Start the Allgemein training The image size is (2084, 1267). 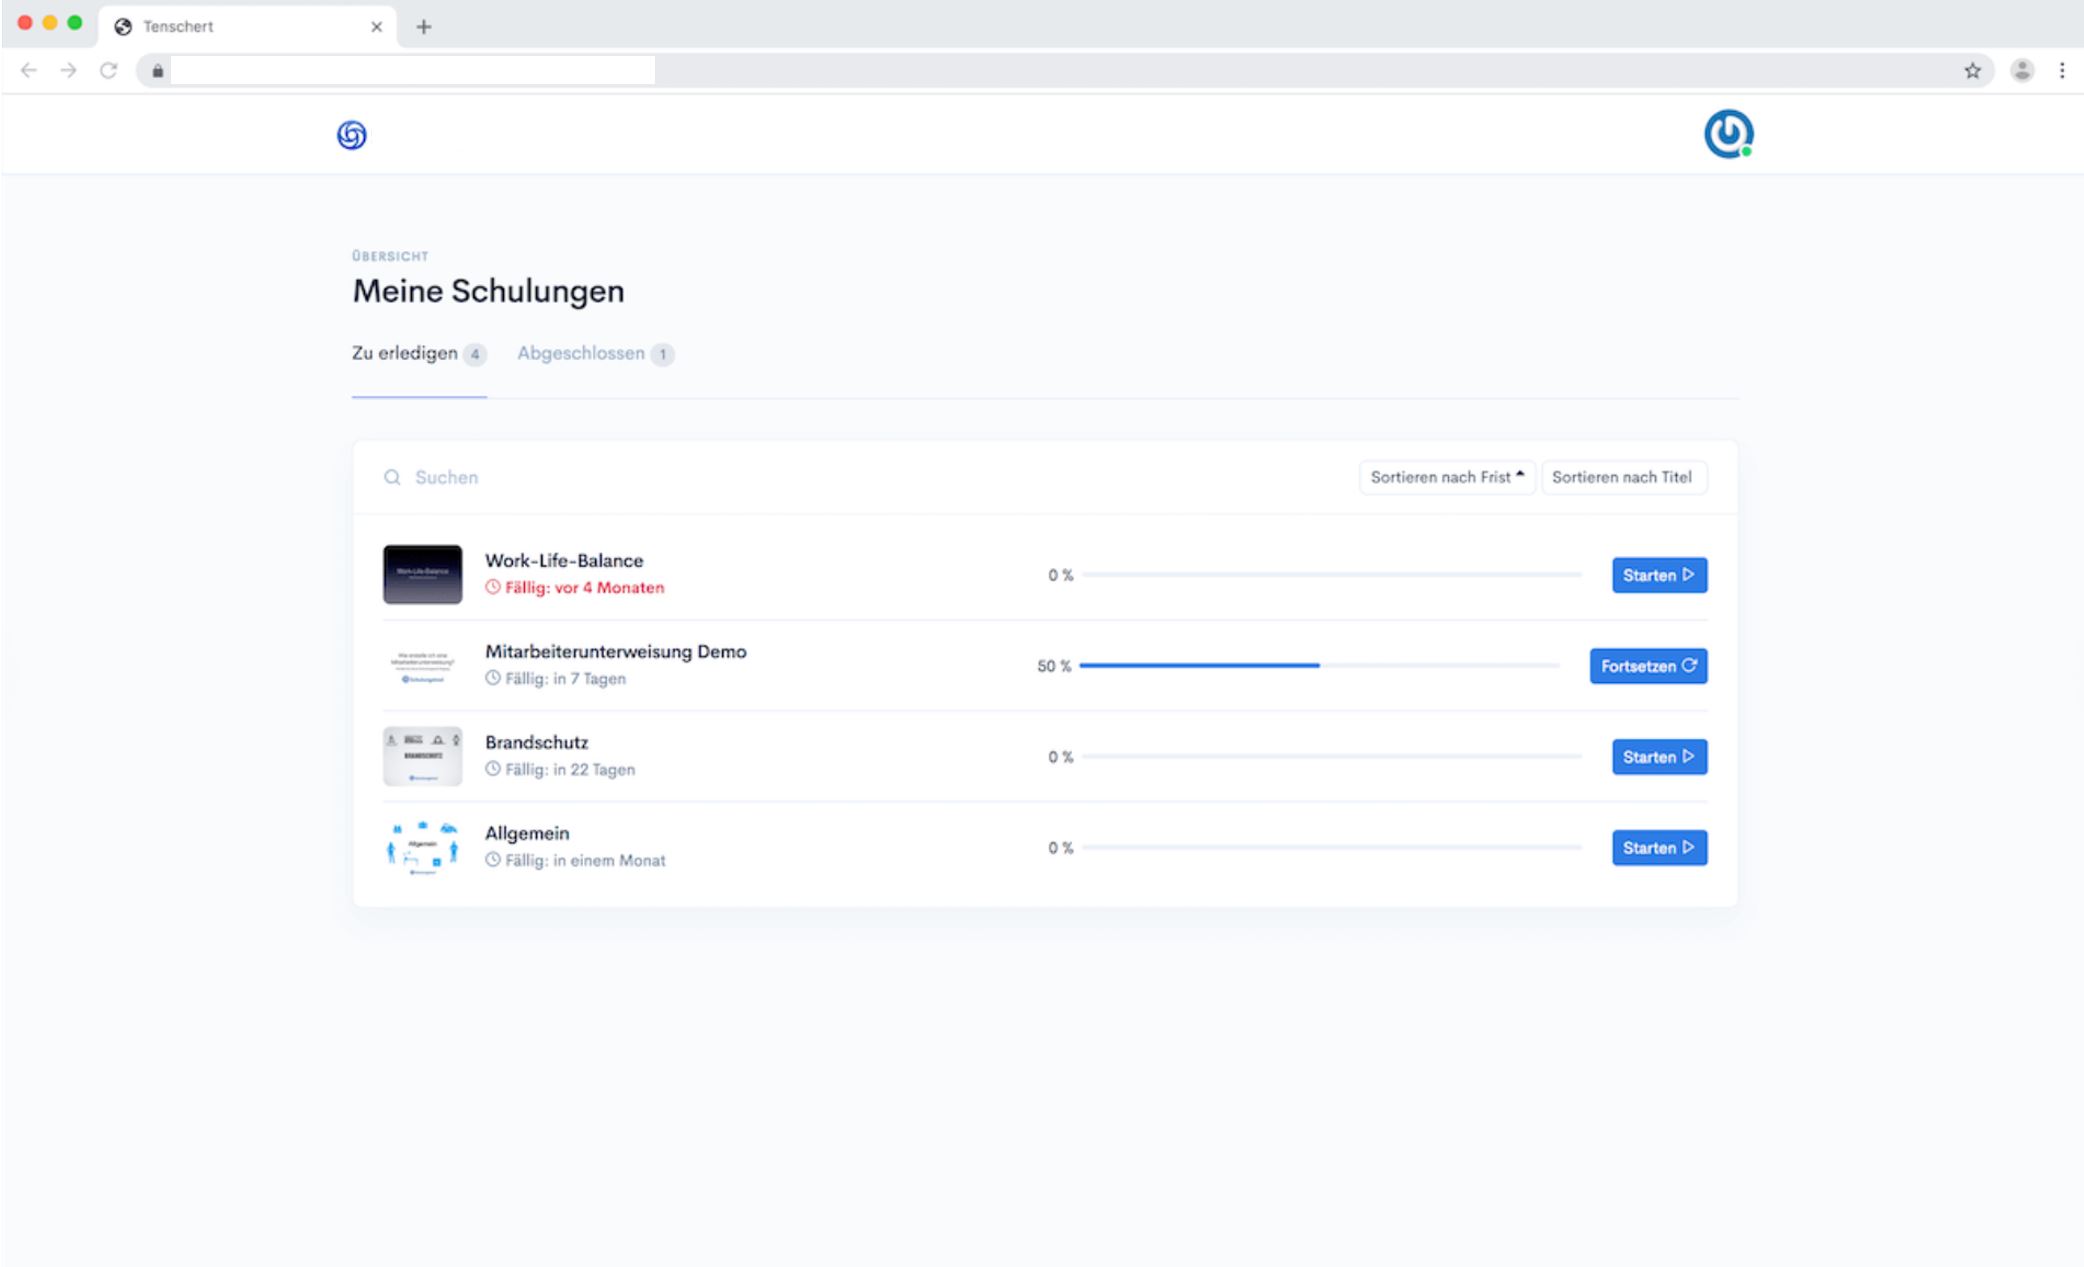pyautogui.click(x=1658, y=848)
